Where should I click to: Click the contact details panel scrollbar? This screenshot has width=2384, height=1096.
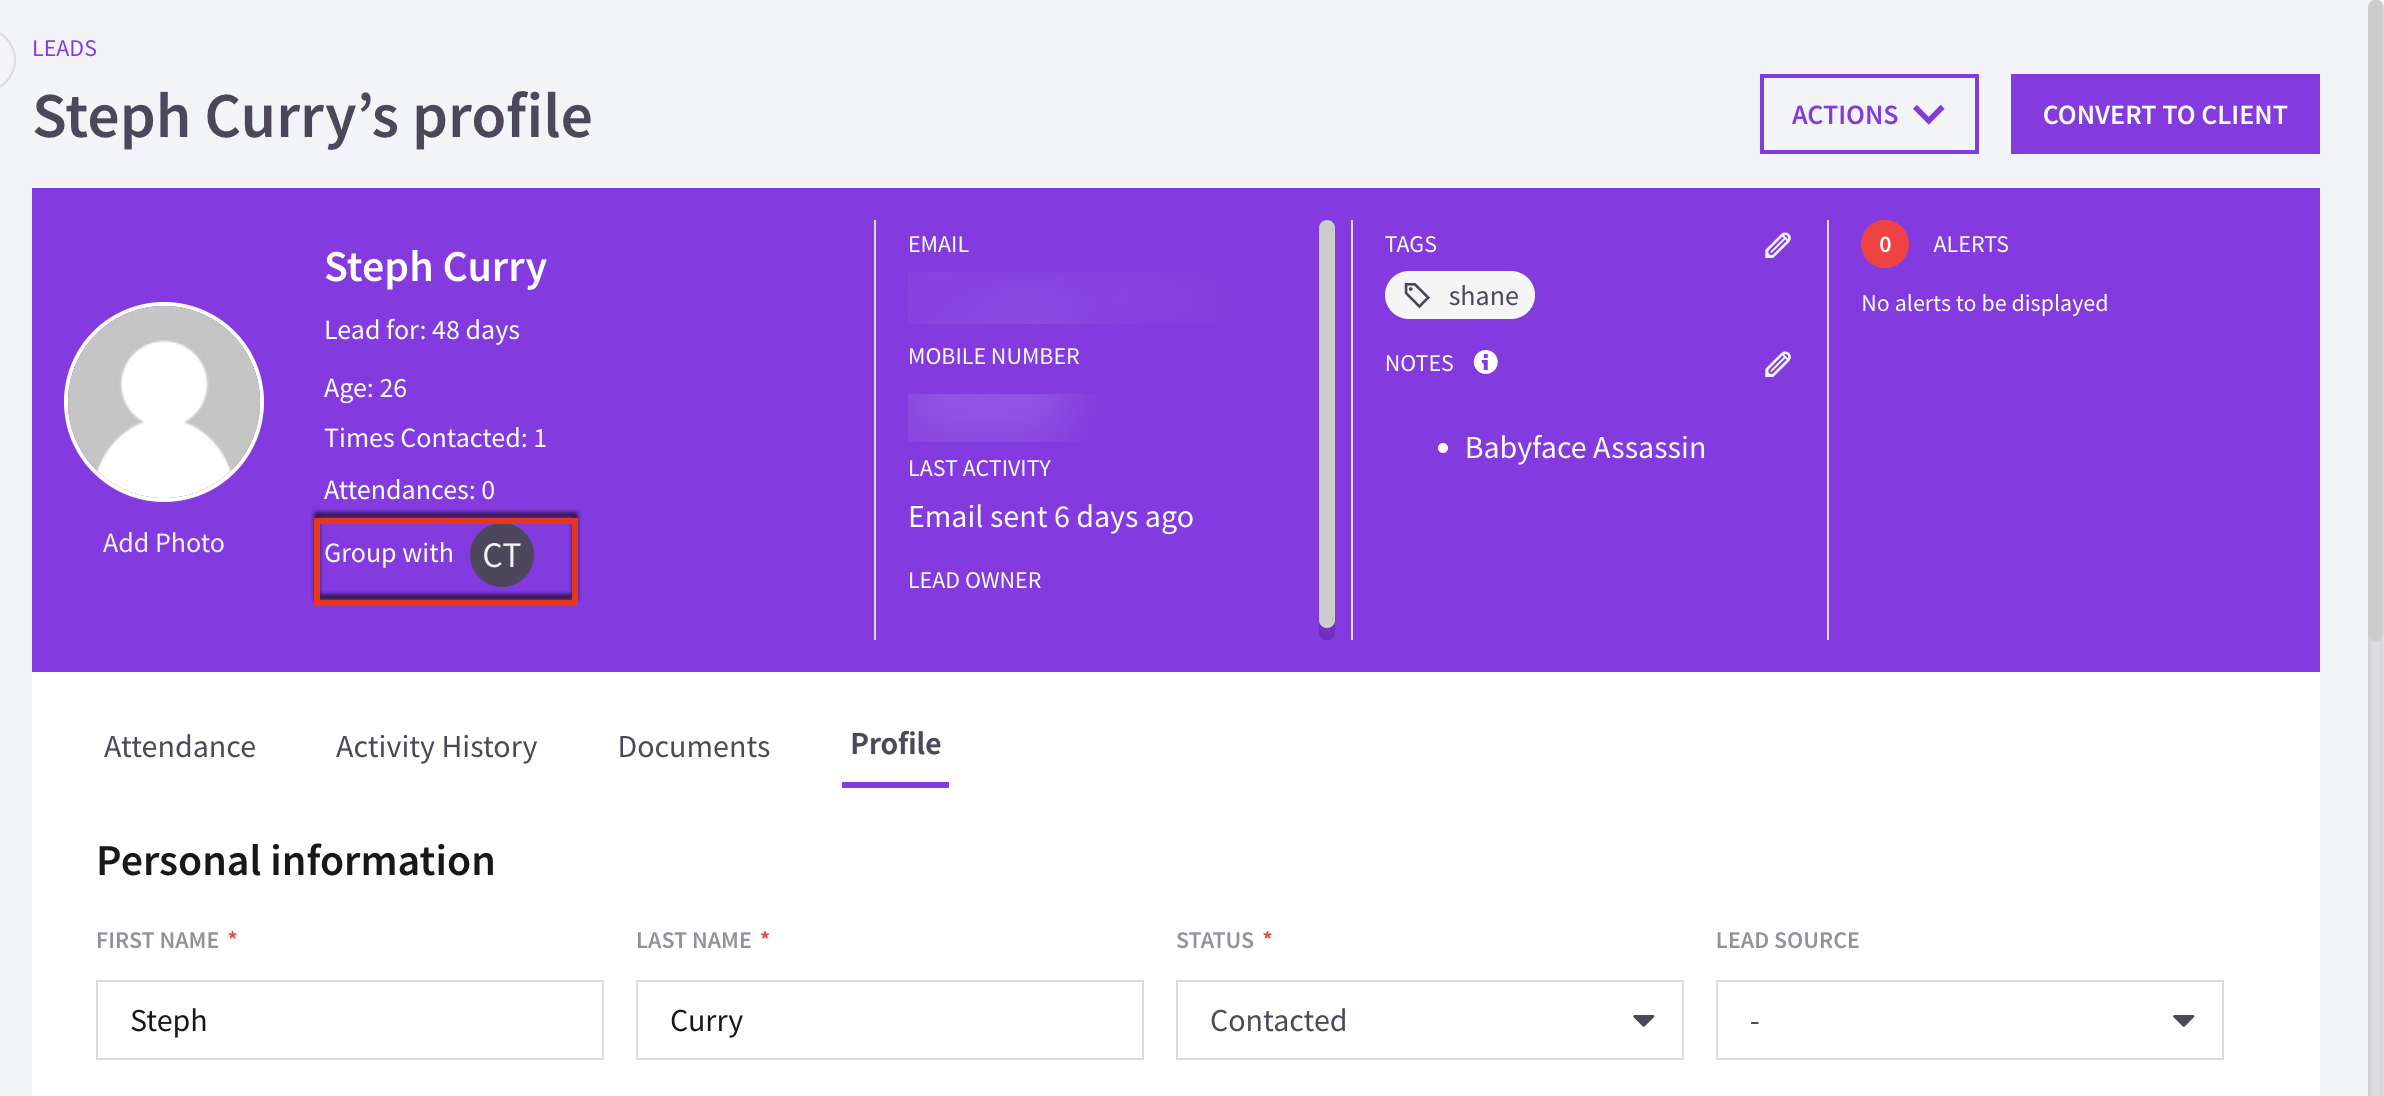pyautogui.click(x=1327, y=425)
